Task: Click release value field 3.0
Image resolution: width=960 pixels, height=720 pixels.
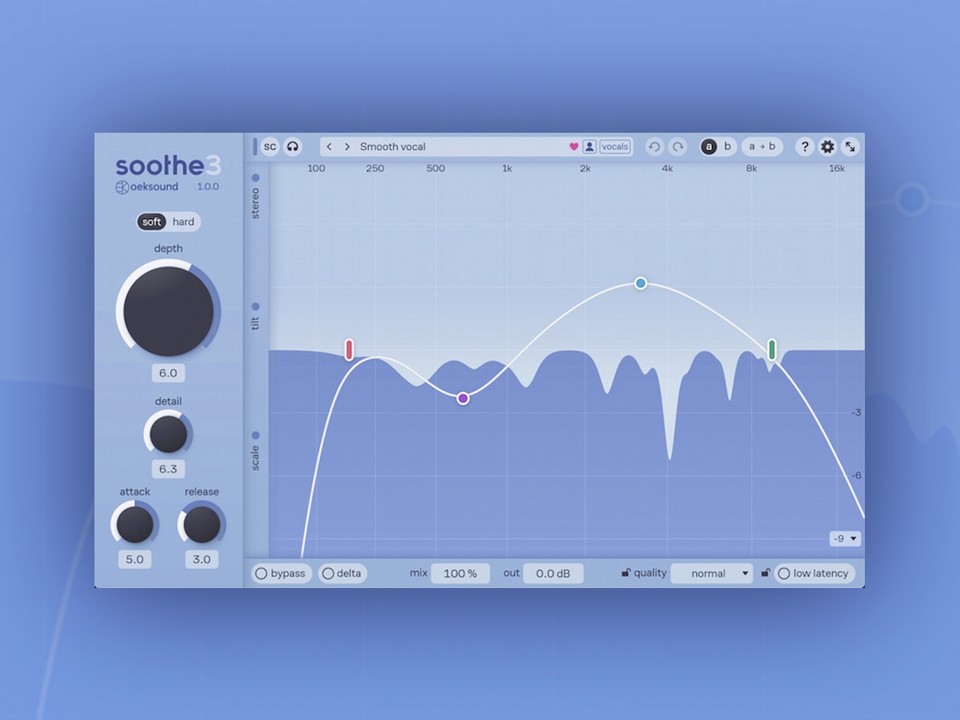Action: tap(201, 559)
